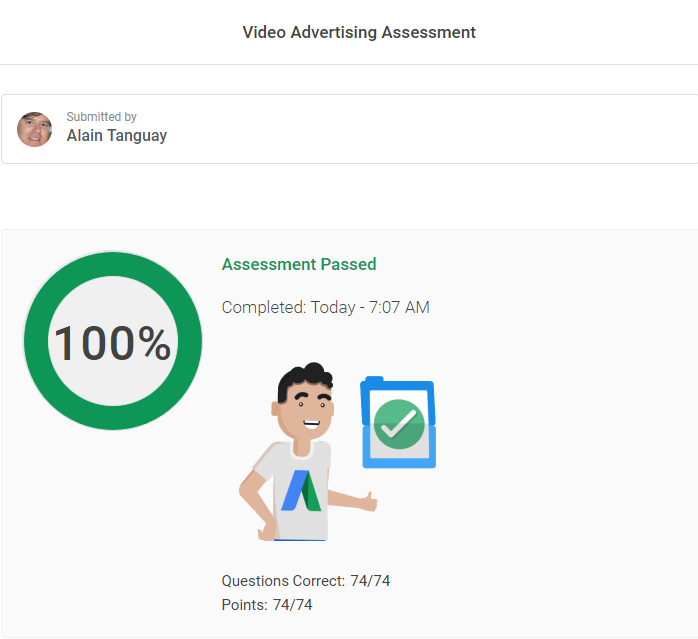This screenshot has height=639, width=698.
Task: Click the green checkmark circle icon
Action: coord(399,424)
